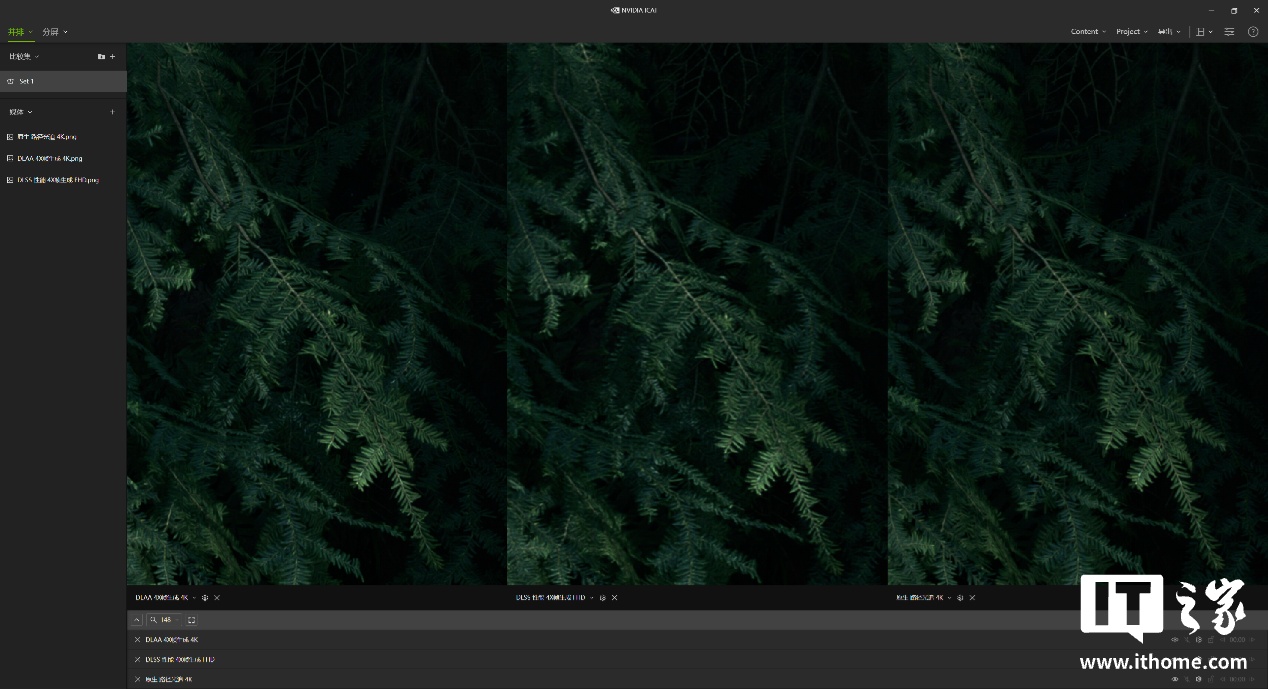The width and height of the screenshot is (1268, 689).
Task: Open the help question mark icon
Action: click(x=1253, y=32)
